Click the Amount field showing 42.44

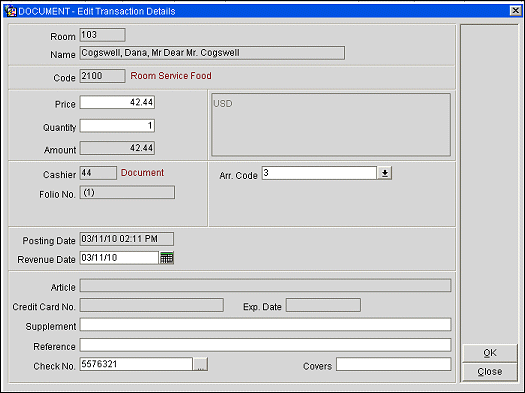[x=117, y=148]
